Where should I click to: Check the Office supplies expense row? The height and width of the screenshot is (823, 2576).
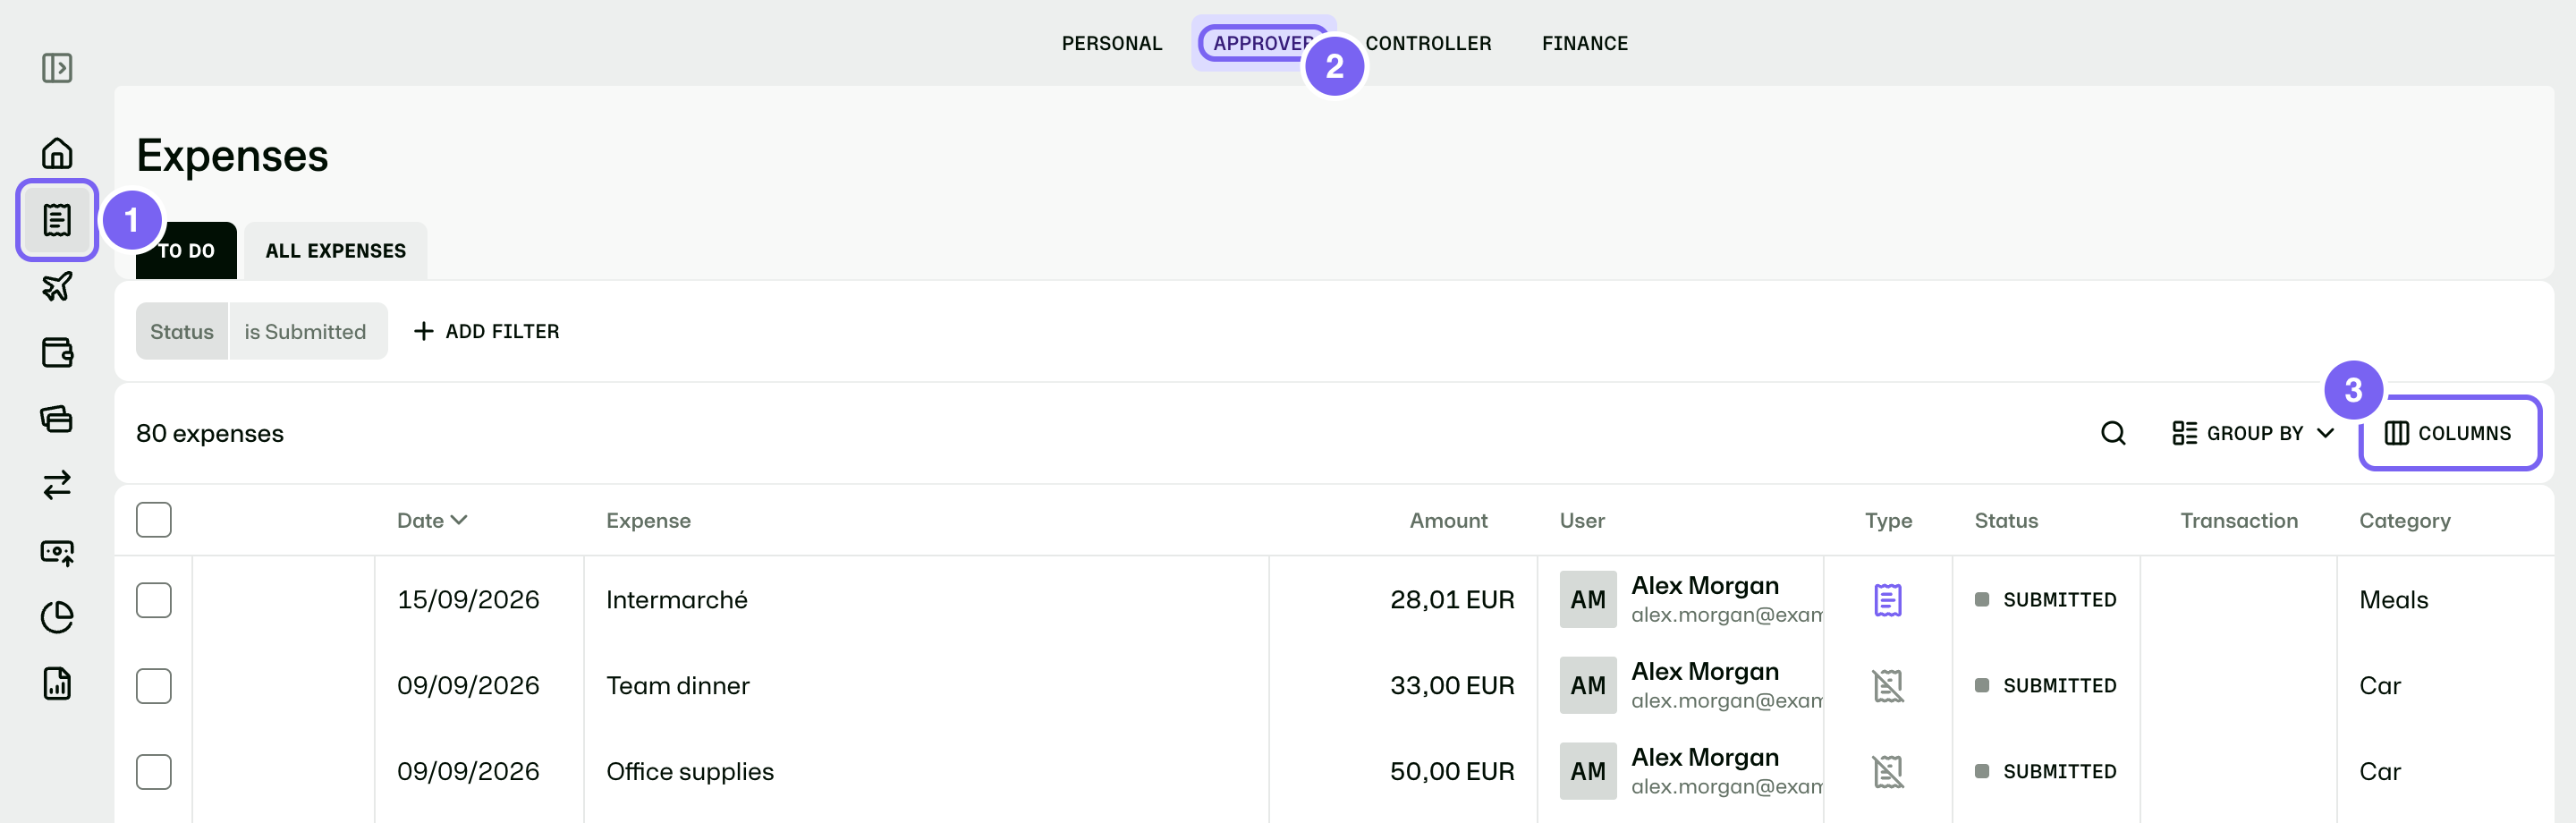click(154, 772)
